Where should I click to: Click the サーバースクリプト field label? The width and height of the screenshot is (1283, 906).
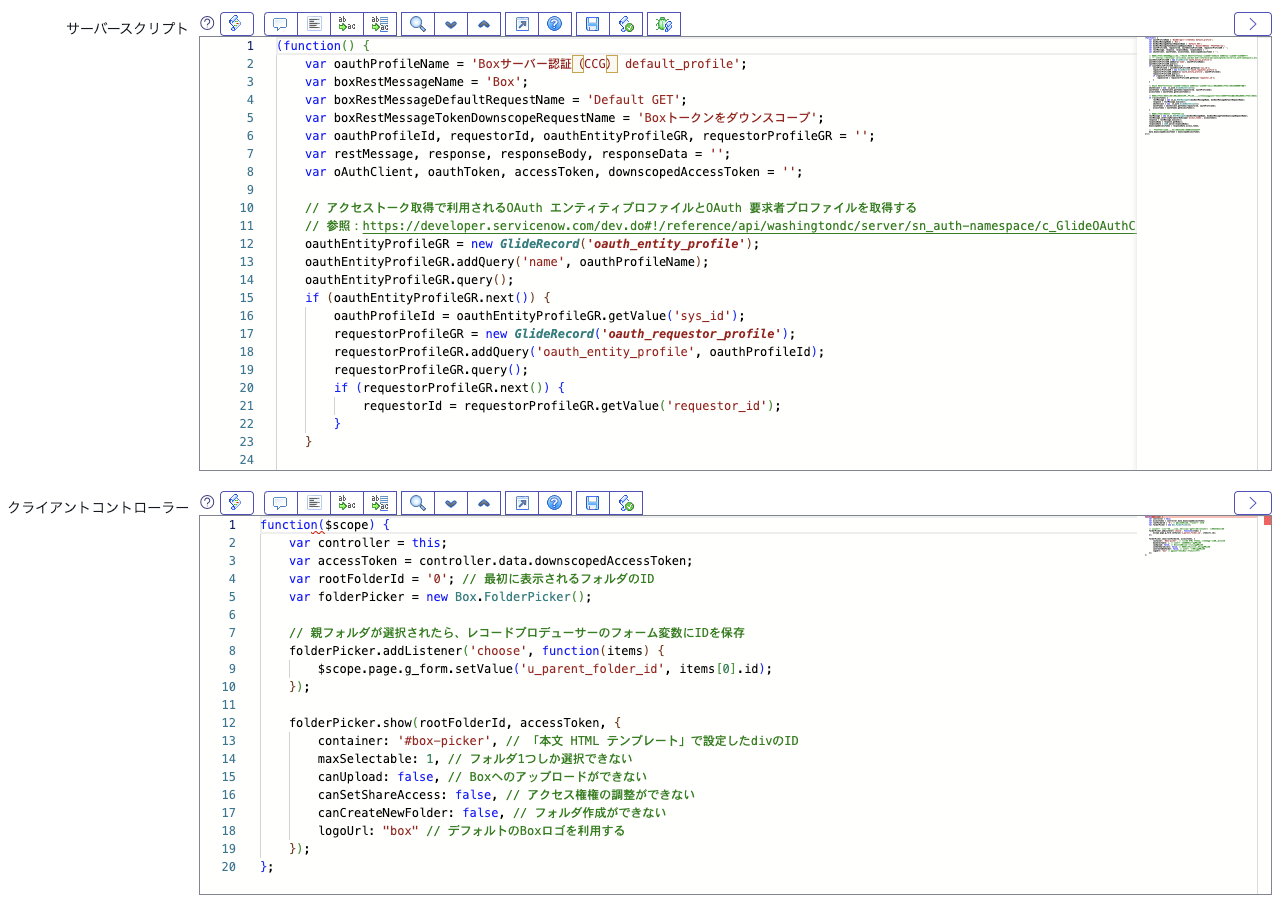pyautogui.click(x=127, y=28)
